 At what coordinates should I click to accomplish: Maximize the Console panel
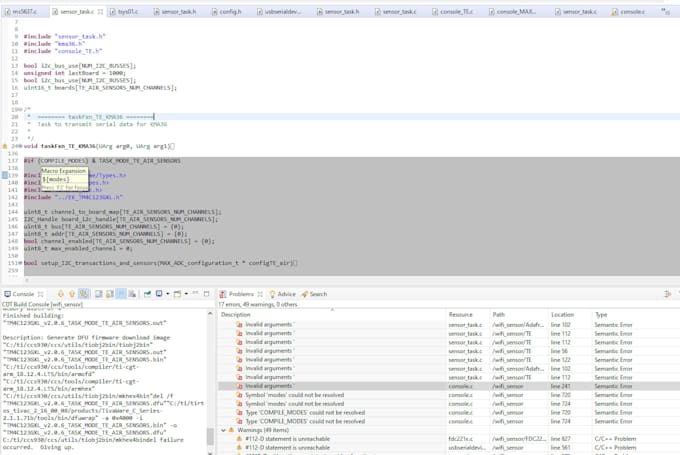(206, 294)
